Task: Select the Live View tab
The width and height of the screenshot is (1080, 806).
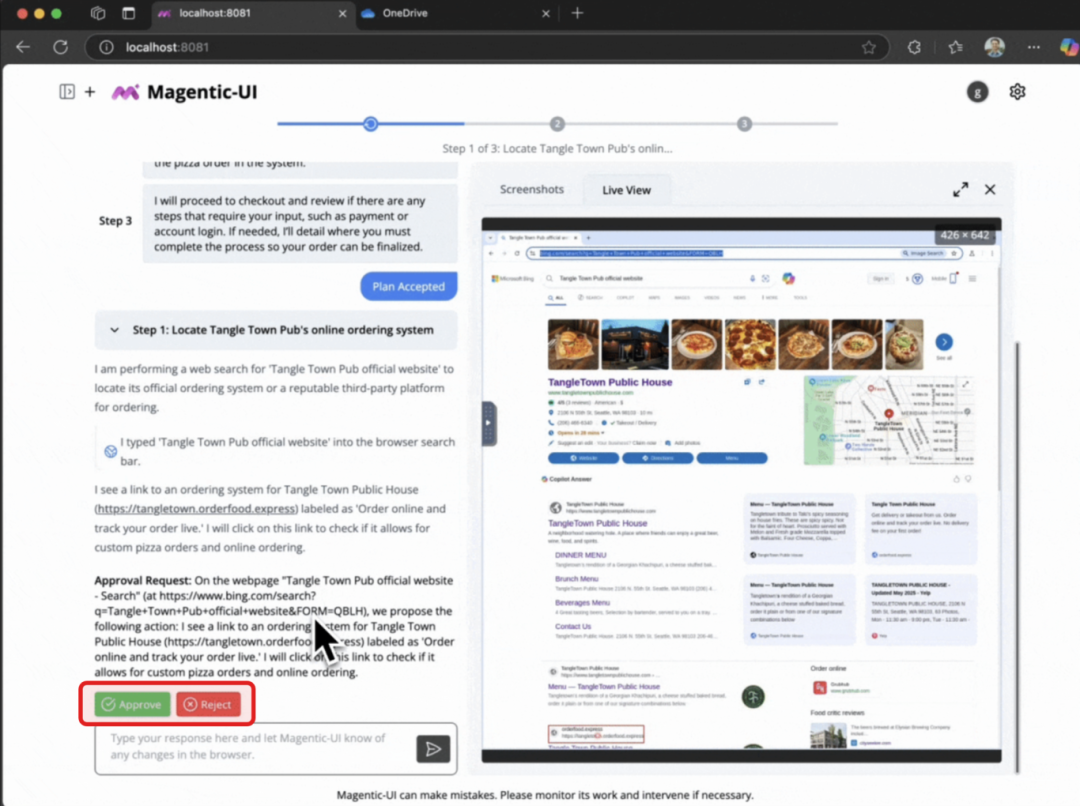Action: click(626, 190)
